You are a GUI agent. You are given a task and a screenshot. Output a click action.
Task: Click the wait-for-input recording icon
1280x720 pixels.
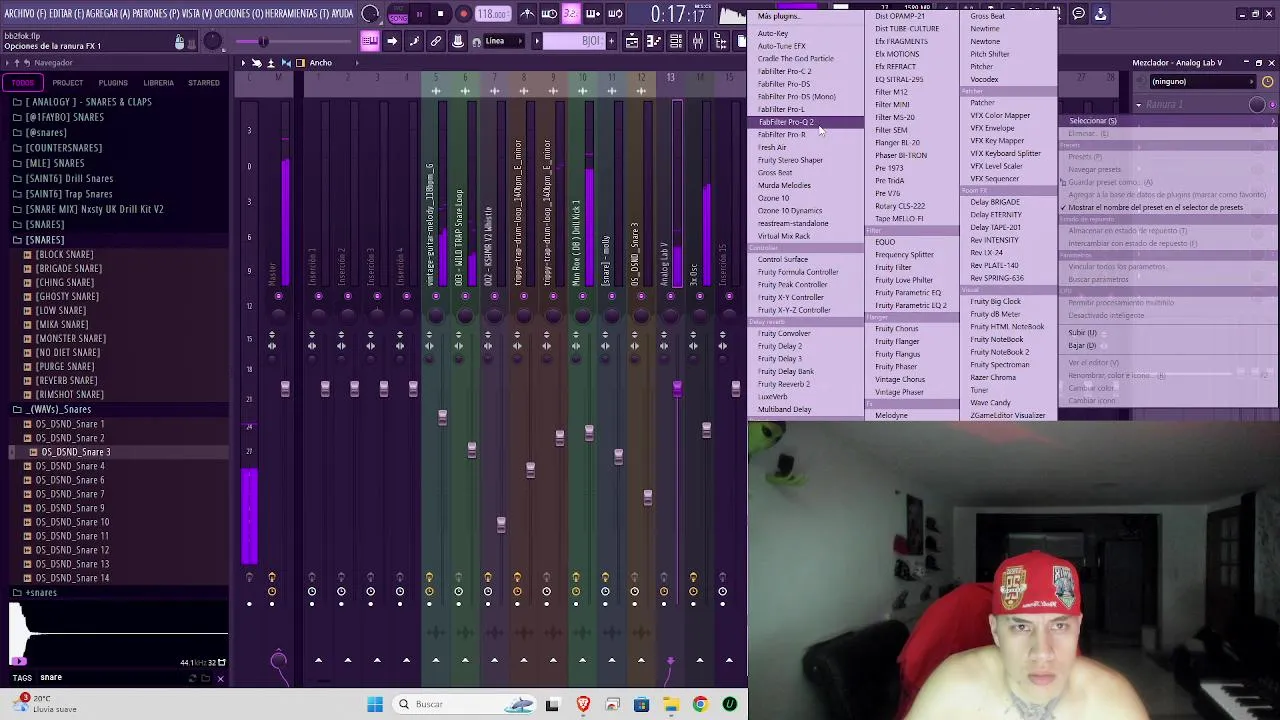(549, 14)
